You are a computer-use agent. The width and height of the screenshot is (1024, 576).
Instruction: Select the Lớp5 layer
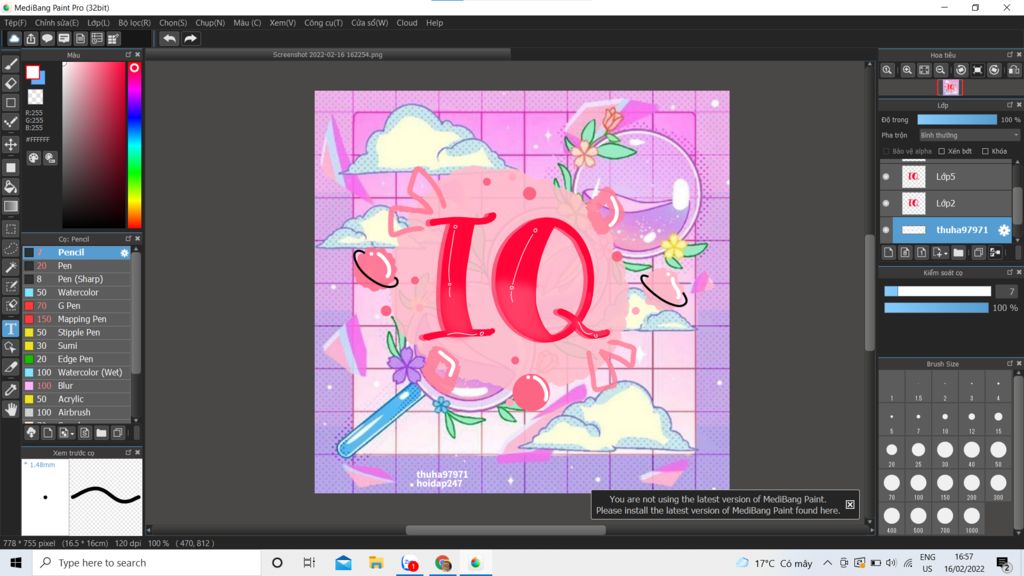point(946,176)
